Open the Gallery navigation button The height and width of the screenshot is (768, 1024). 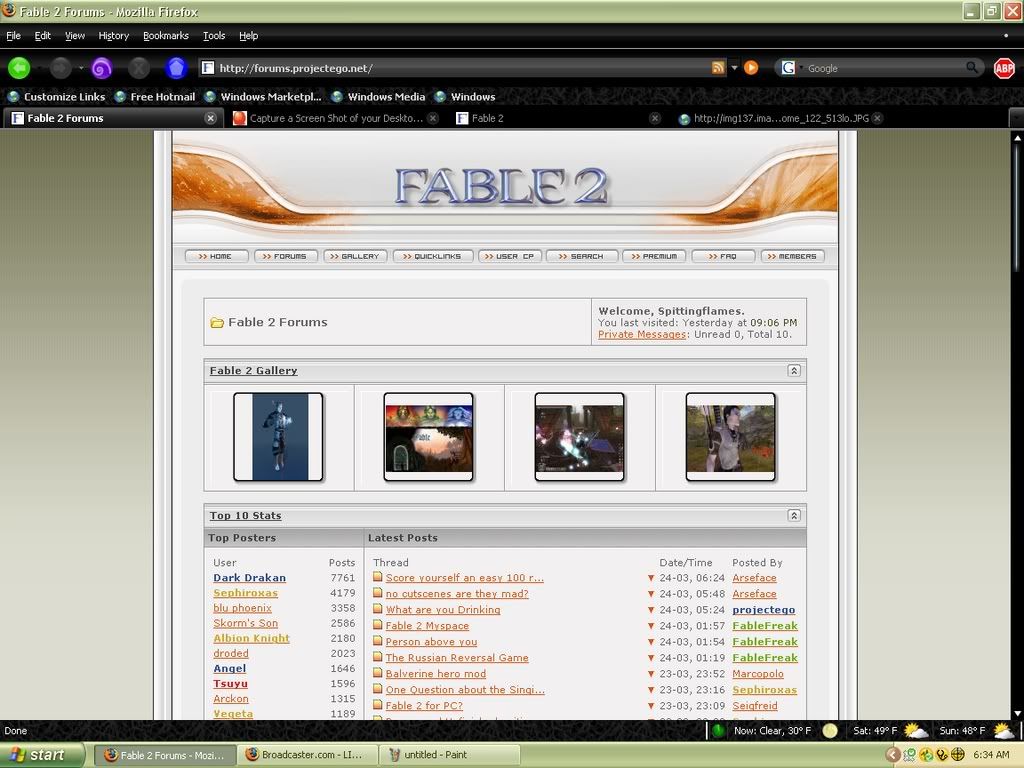click(x=355, y=257)
